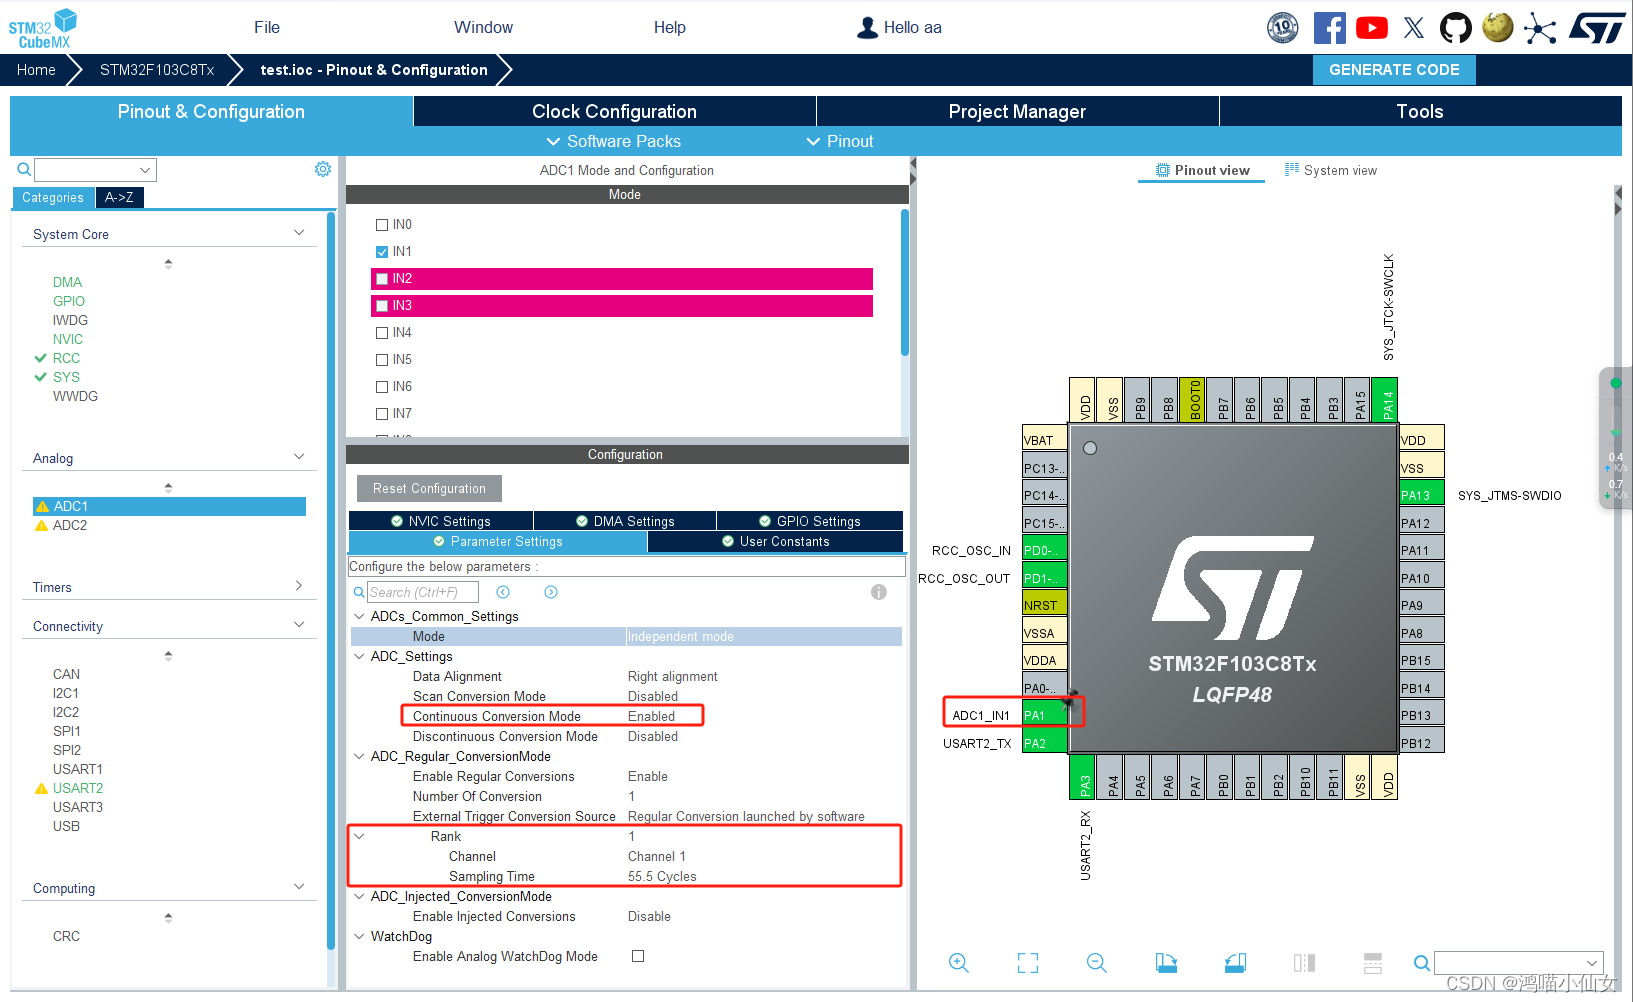Open the YouTube channel icon

(1372, 28)
